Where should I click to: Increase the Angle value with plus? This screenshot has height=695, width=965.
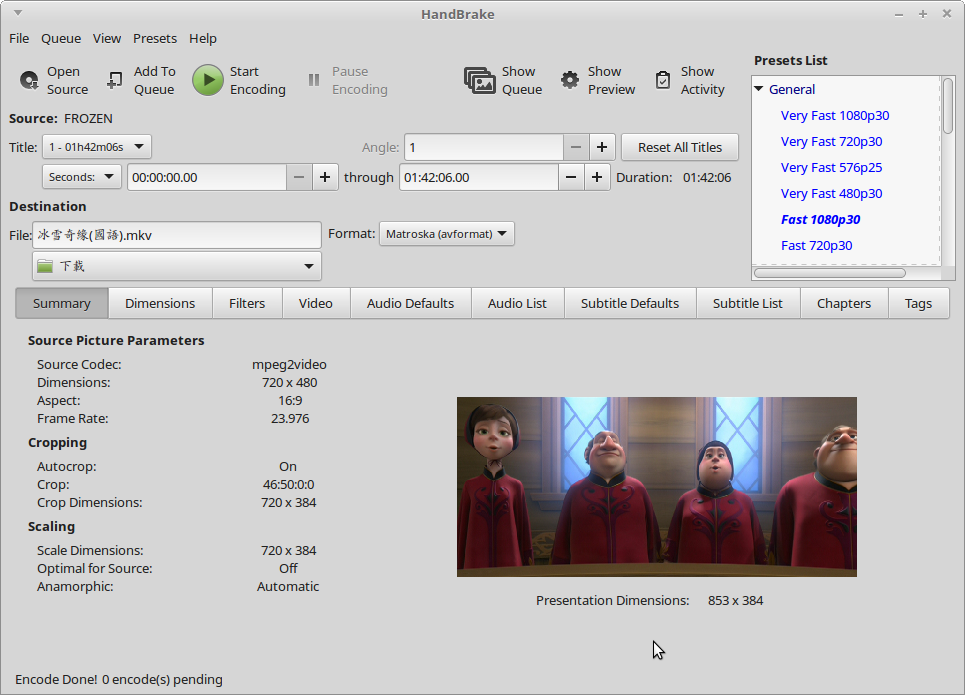point(602,147)
